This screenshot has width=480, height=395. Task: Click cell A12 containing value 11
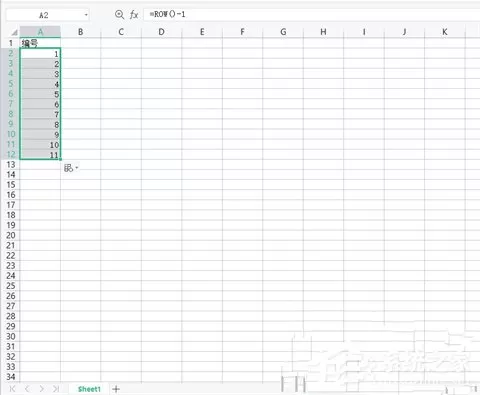pos(40,155)
